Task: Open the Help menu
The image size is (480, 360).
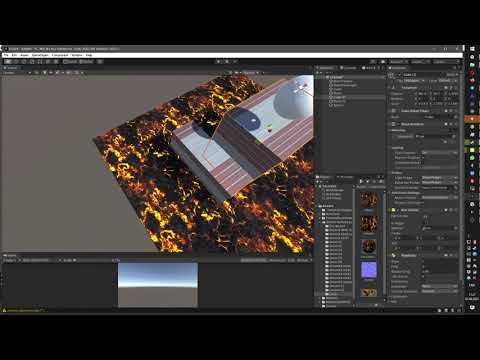Action: [89, 55]
